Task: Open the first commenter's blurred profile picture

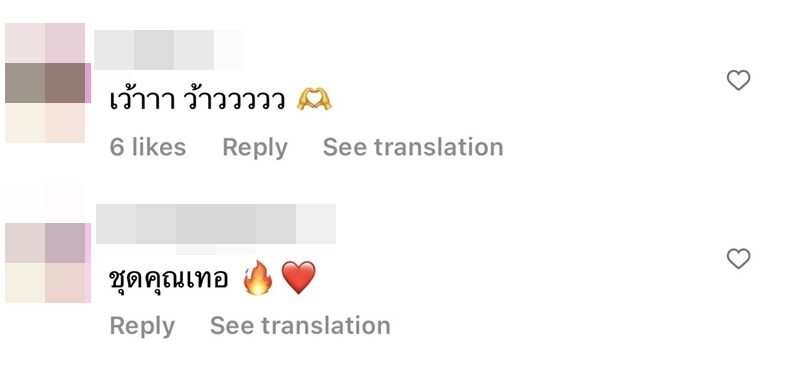Action: [x=46, y=83]
